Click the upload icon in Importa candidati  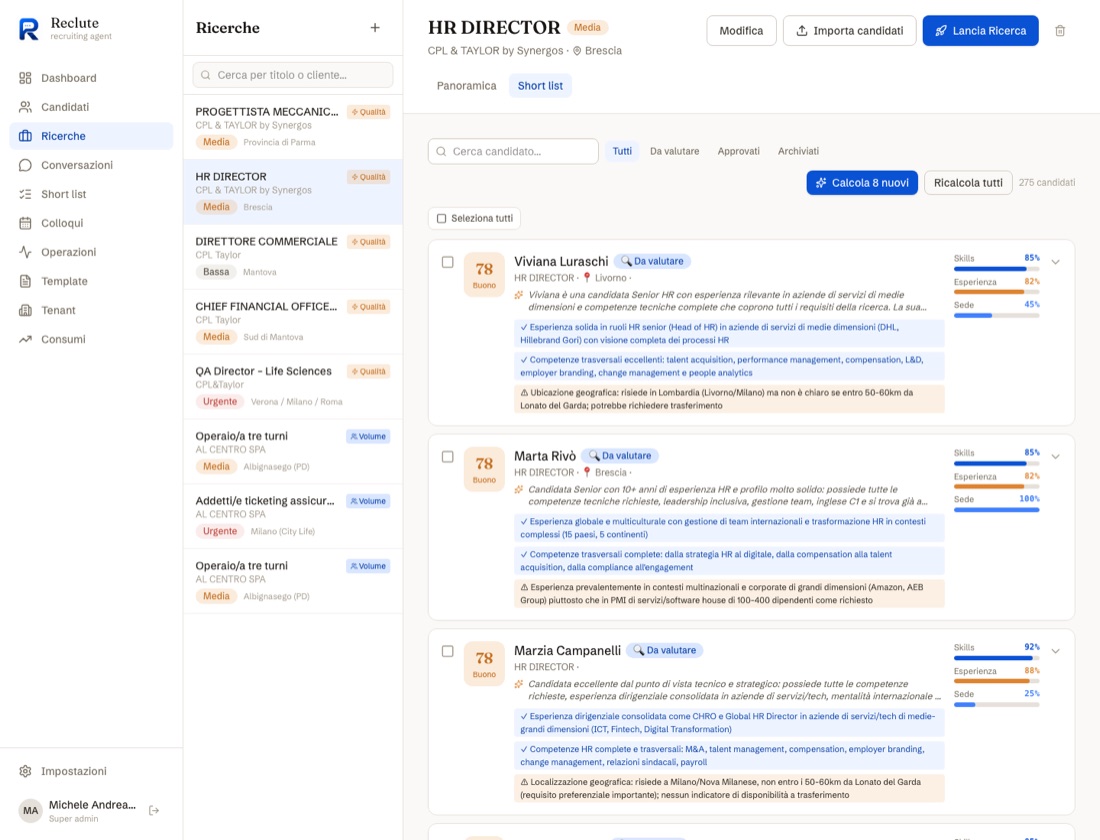coord(802,31)
